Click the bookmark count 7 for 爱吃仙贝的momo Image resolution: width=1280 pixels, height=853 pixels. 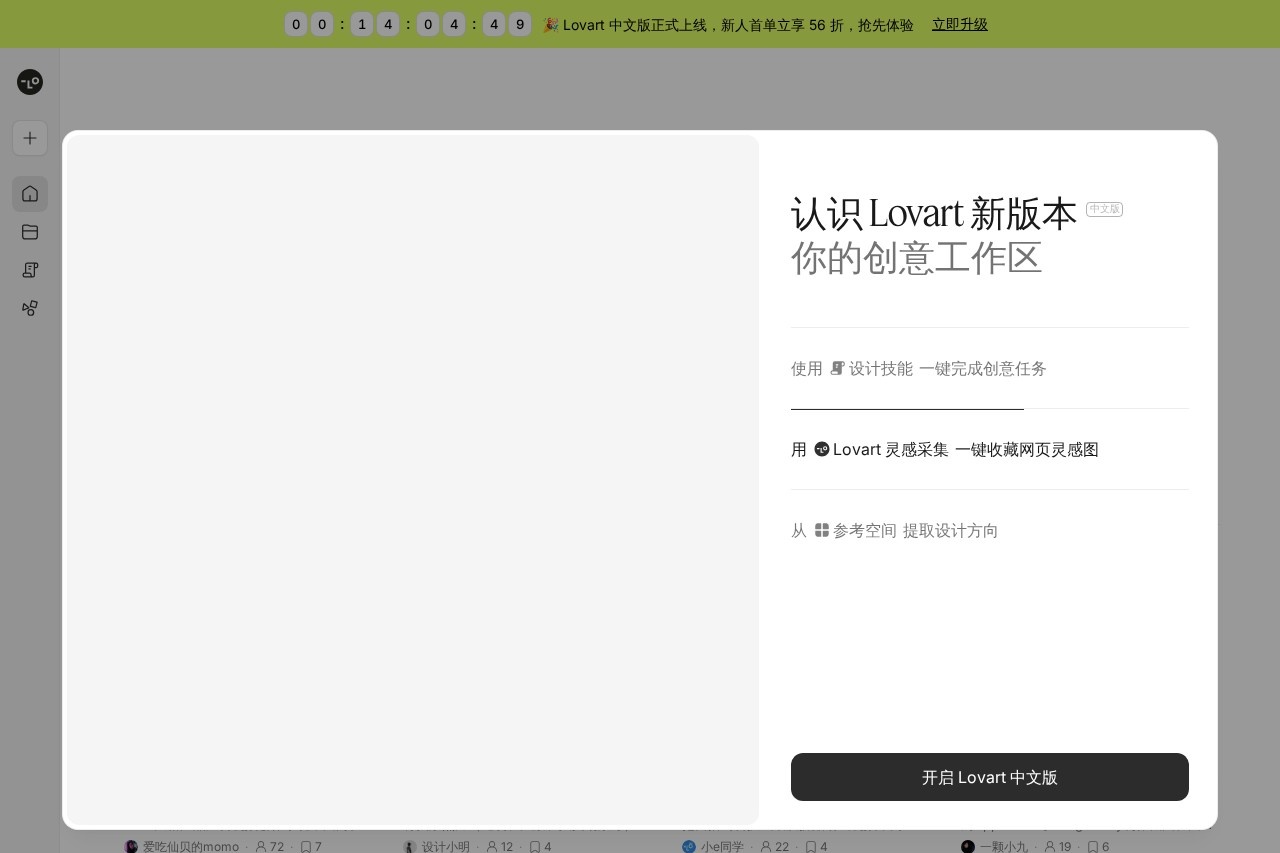pos(312,847)
